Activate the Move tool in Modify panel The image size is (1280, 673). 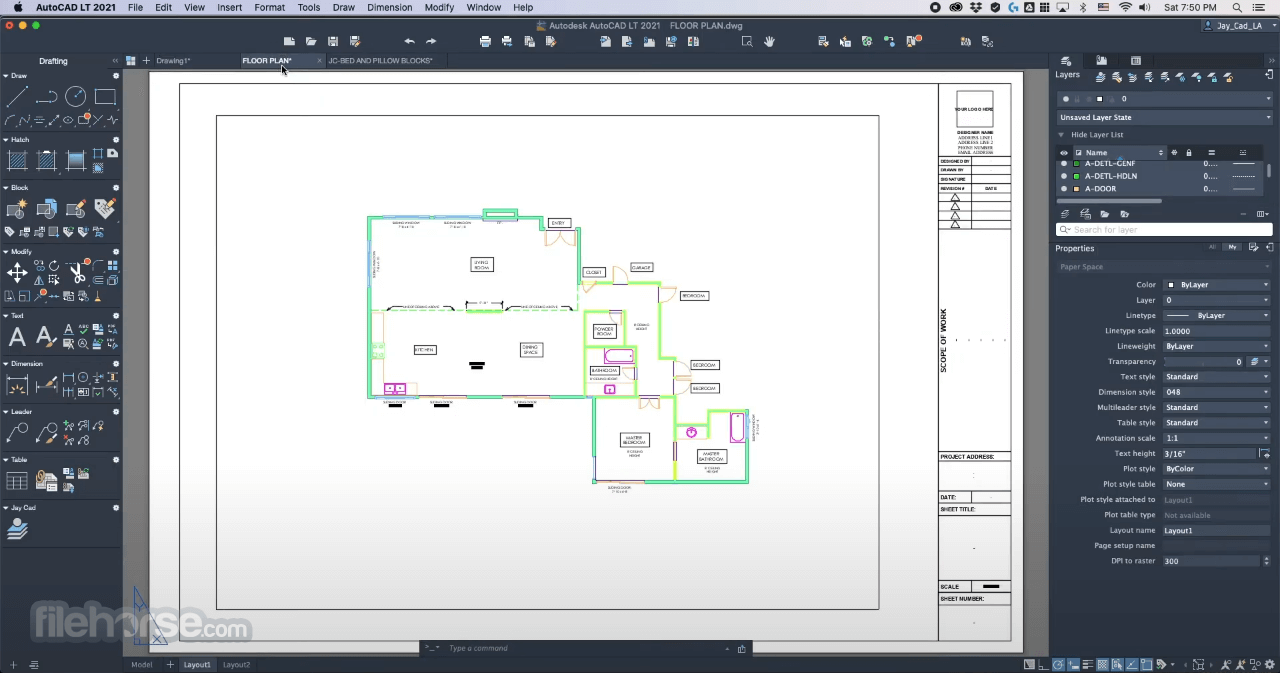point(17,273)
